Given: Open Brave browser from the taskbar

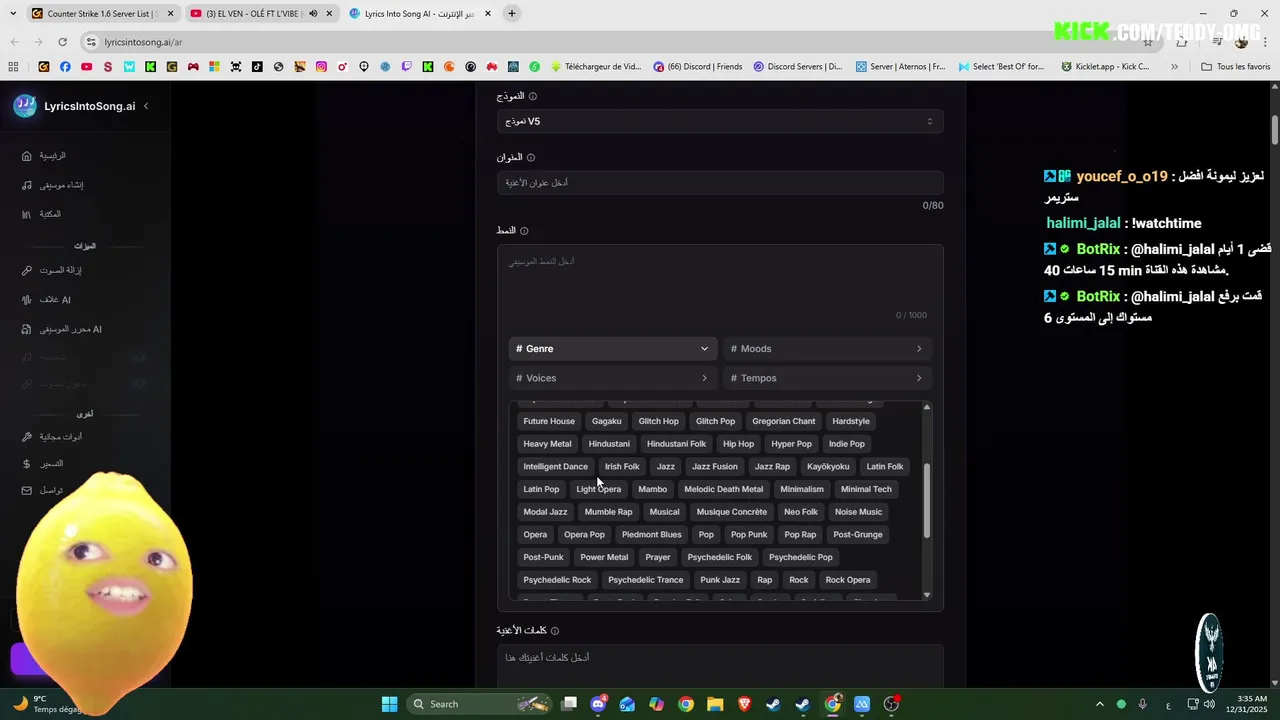Looking at the screenshot, I should tap(744, 704).
